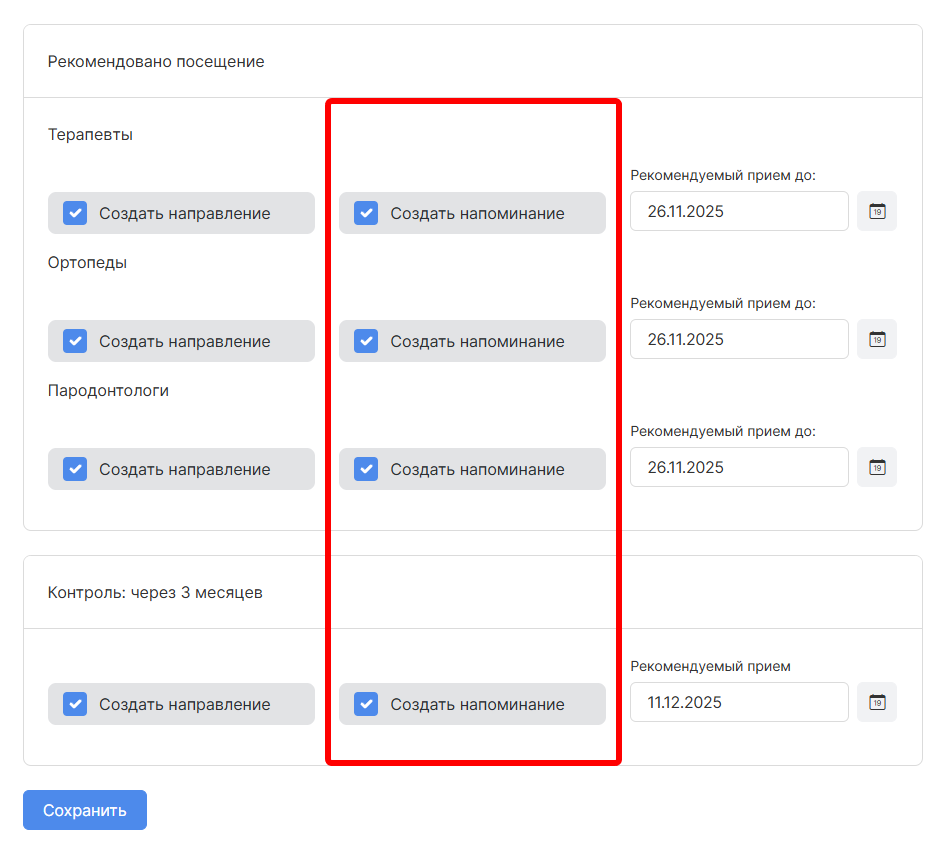The width and height of the screenshot is (942, 849).
Task: Uncheck Создать направление for Терапевты
Action: point(75,213)
